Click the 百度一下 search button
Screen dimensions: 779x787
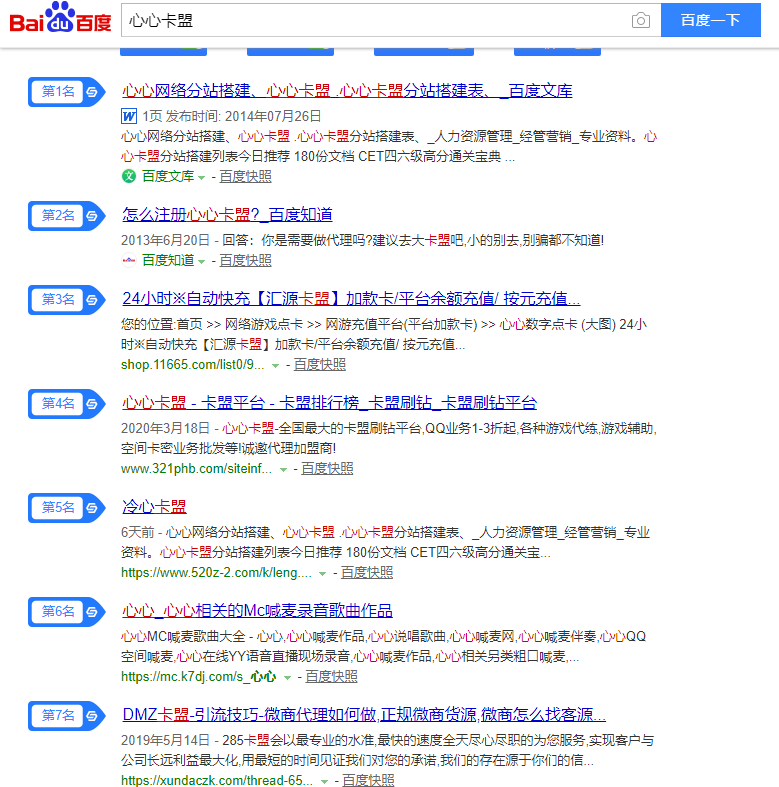(x=710, y=20)
